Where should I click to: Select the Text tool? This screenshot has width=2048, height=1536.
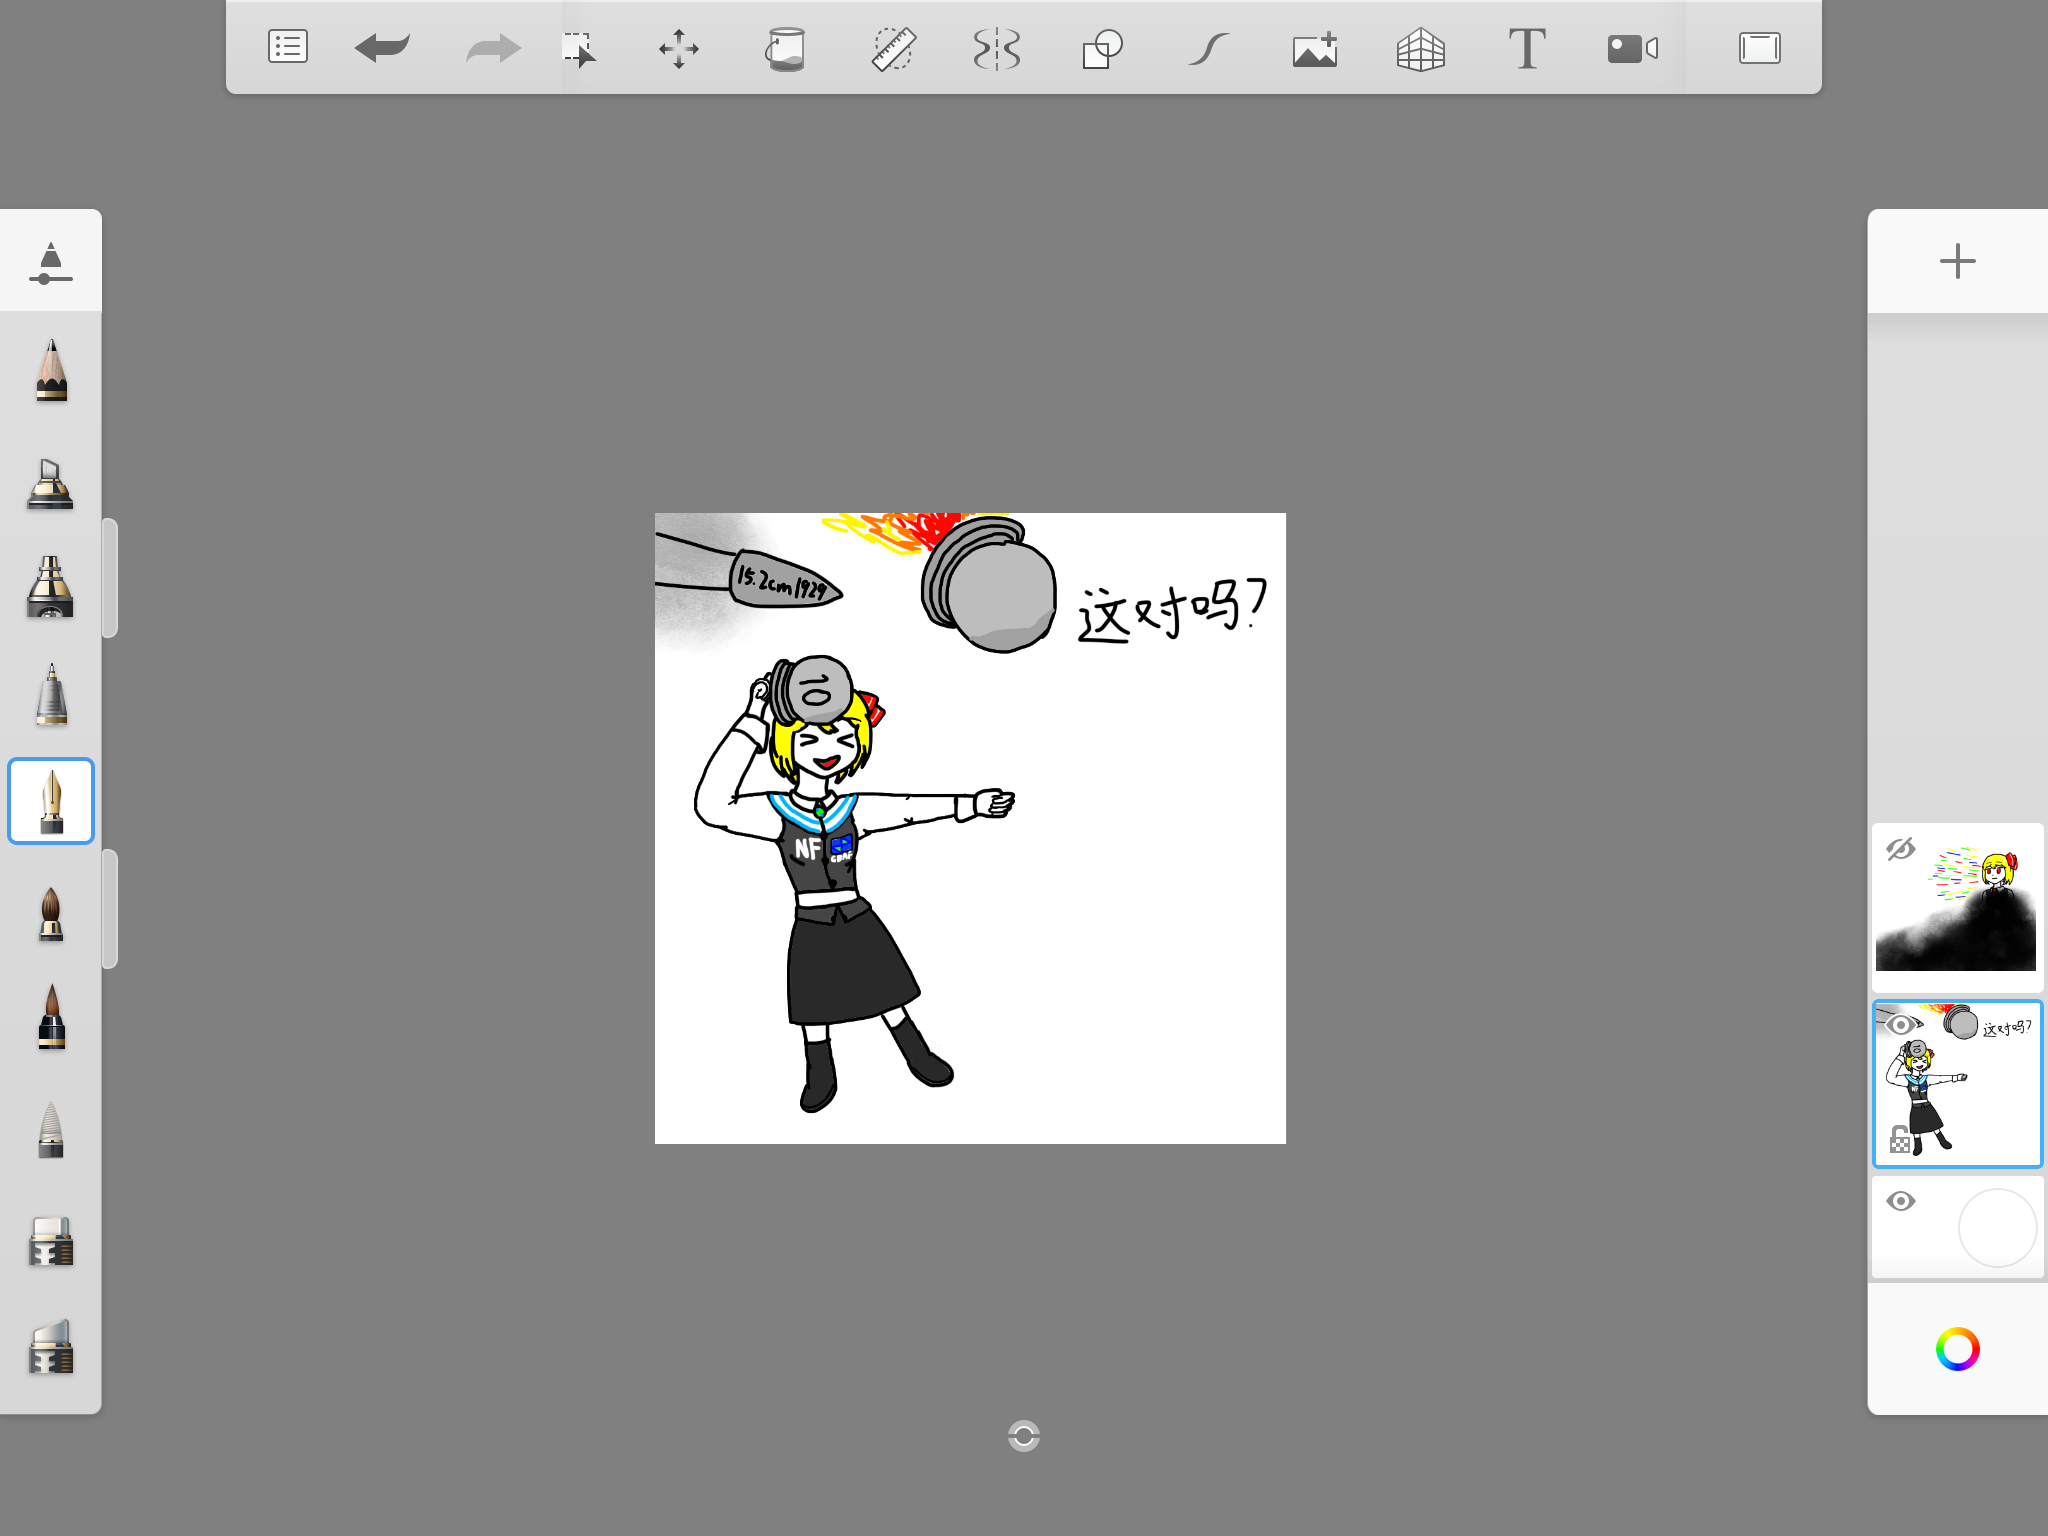tap(1527, 49)
